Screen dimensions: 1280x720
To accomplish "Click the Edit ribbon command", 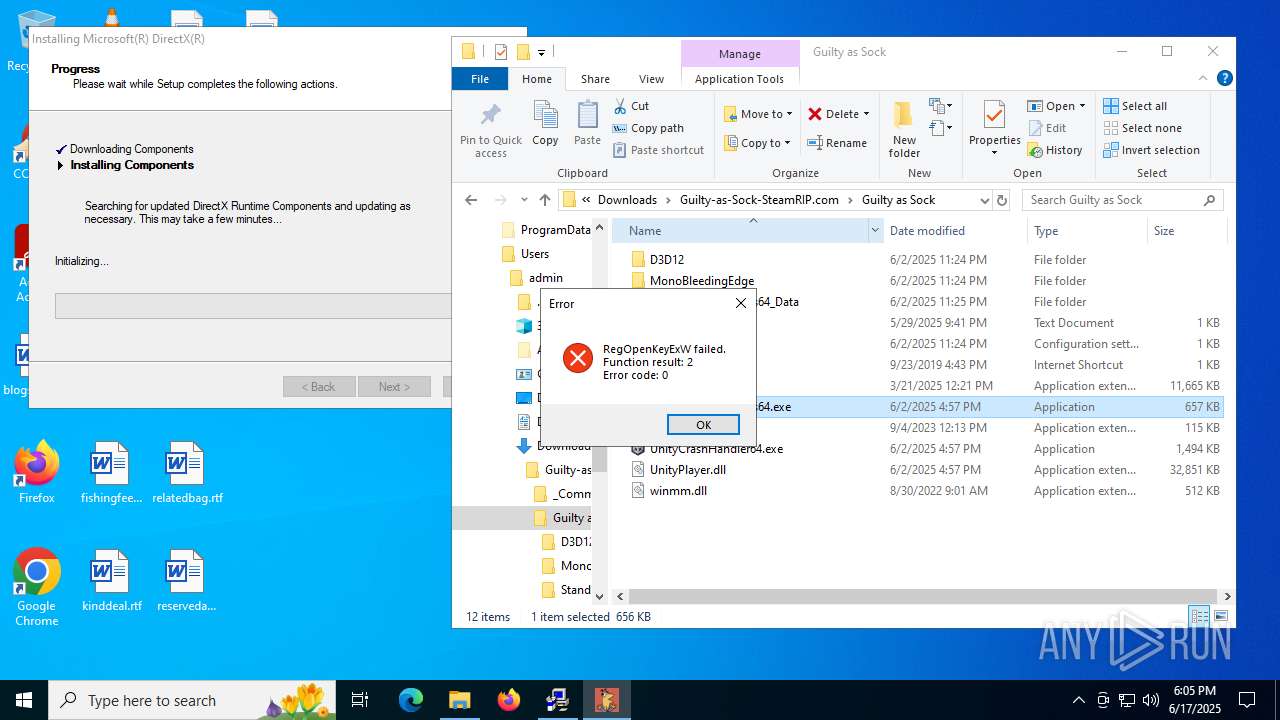I will [x=1047, y=128].
